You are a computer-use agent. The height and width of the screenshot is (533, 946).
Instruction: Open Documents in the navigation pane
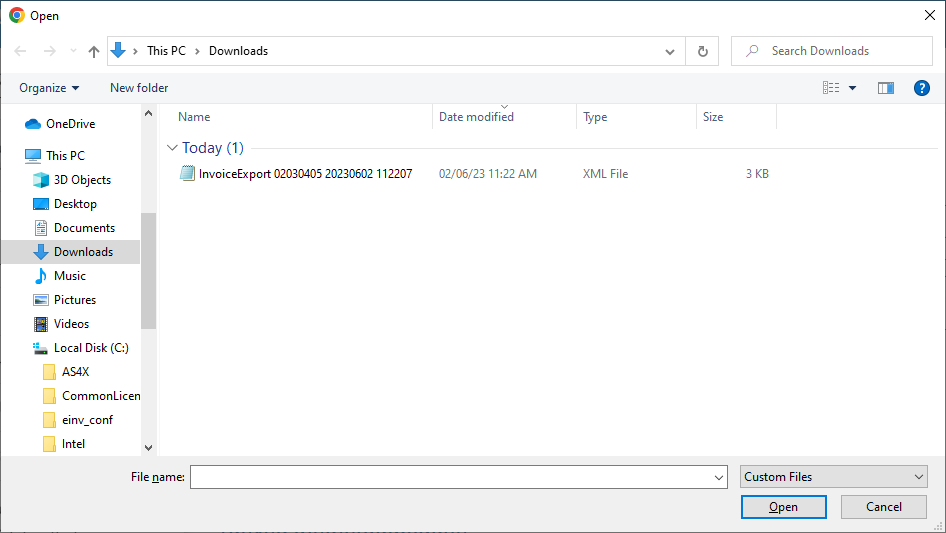click(84, 228)
